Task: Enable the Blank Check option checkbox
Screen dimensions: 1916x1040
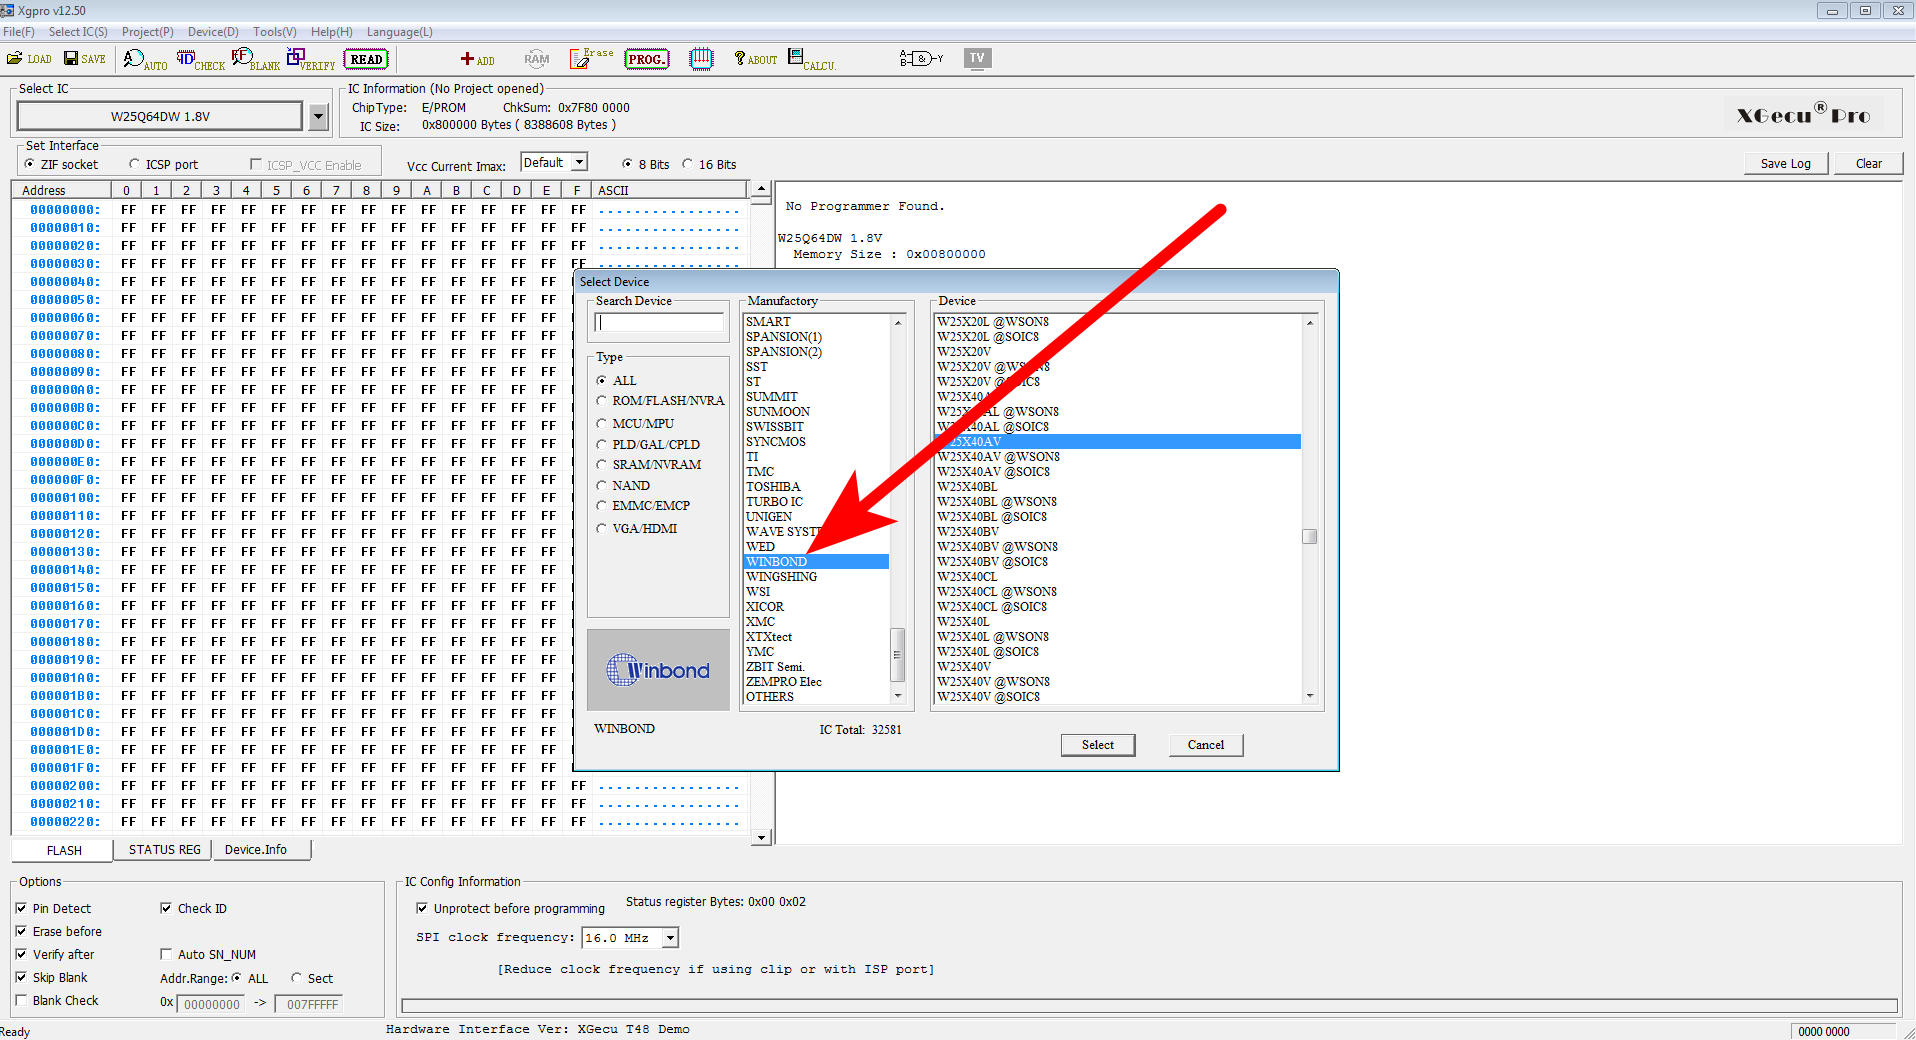Action: [x=22, y=1001]
